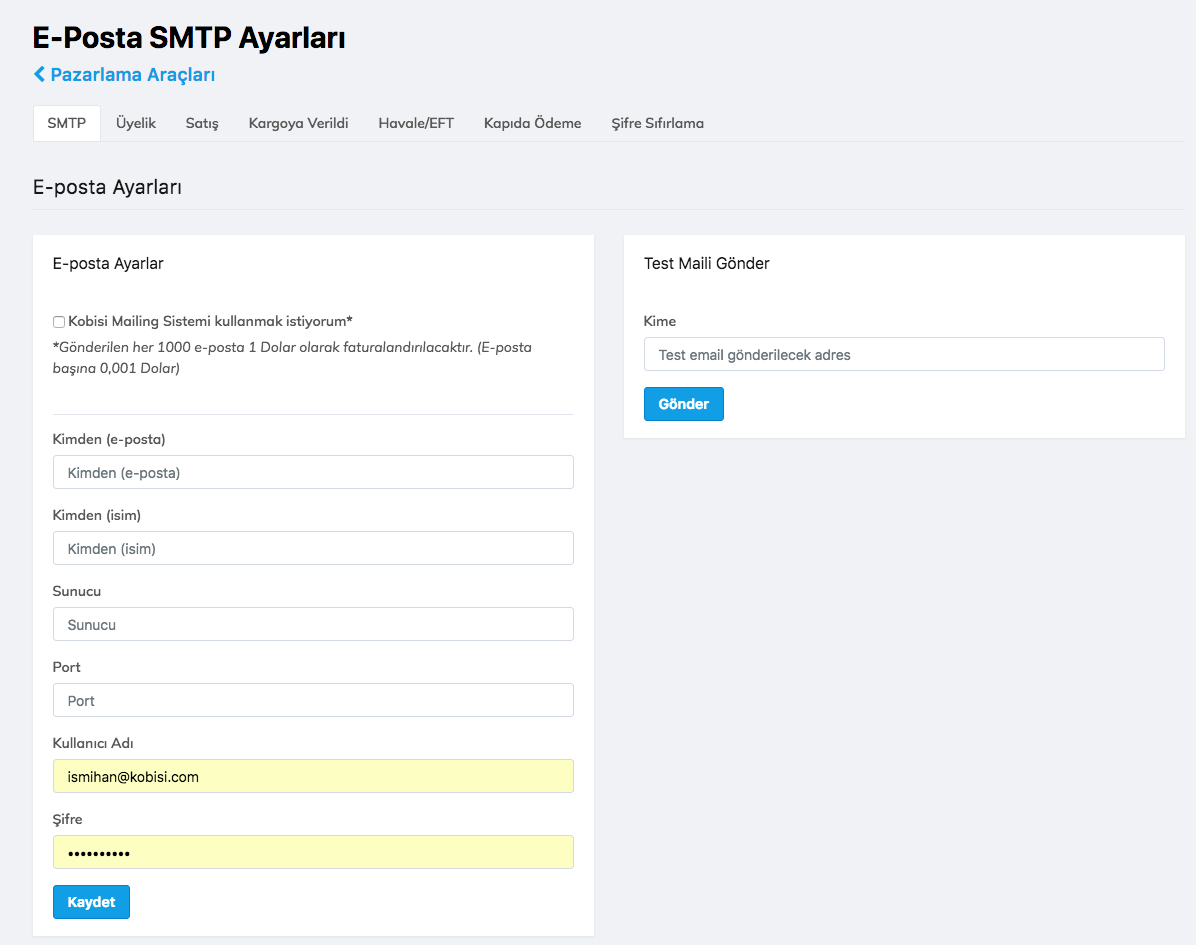Select the Kapıda Ödeme tab
1196x945 pixels.
click(532, 124)
